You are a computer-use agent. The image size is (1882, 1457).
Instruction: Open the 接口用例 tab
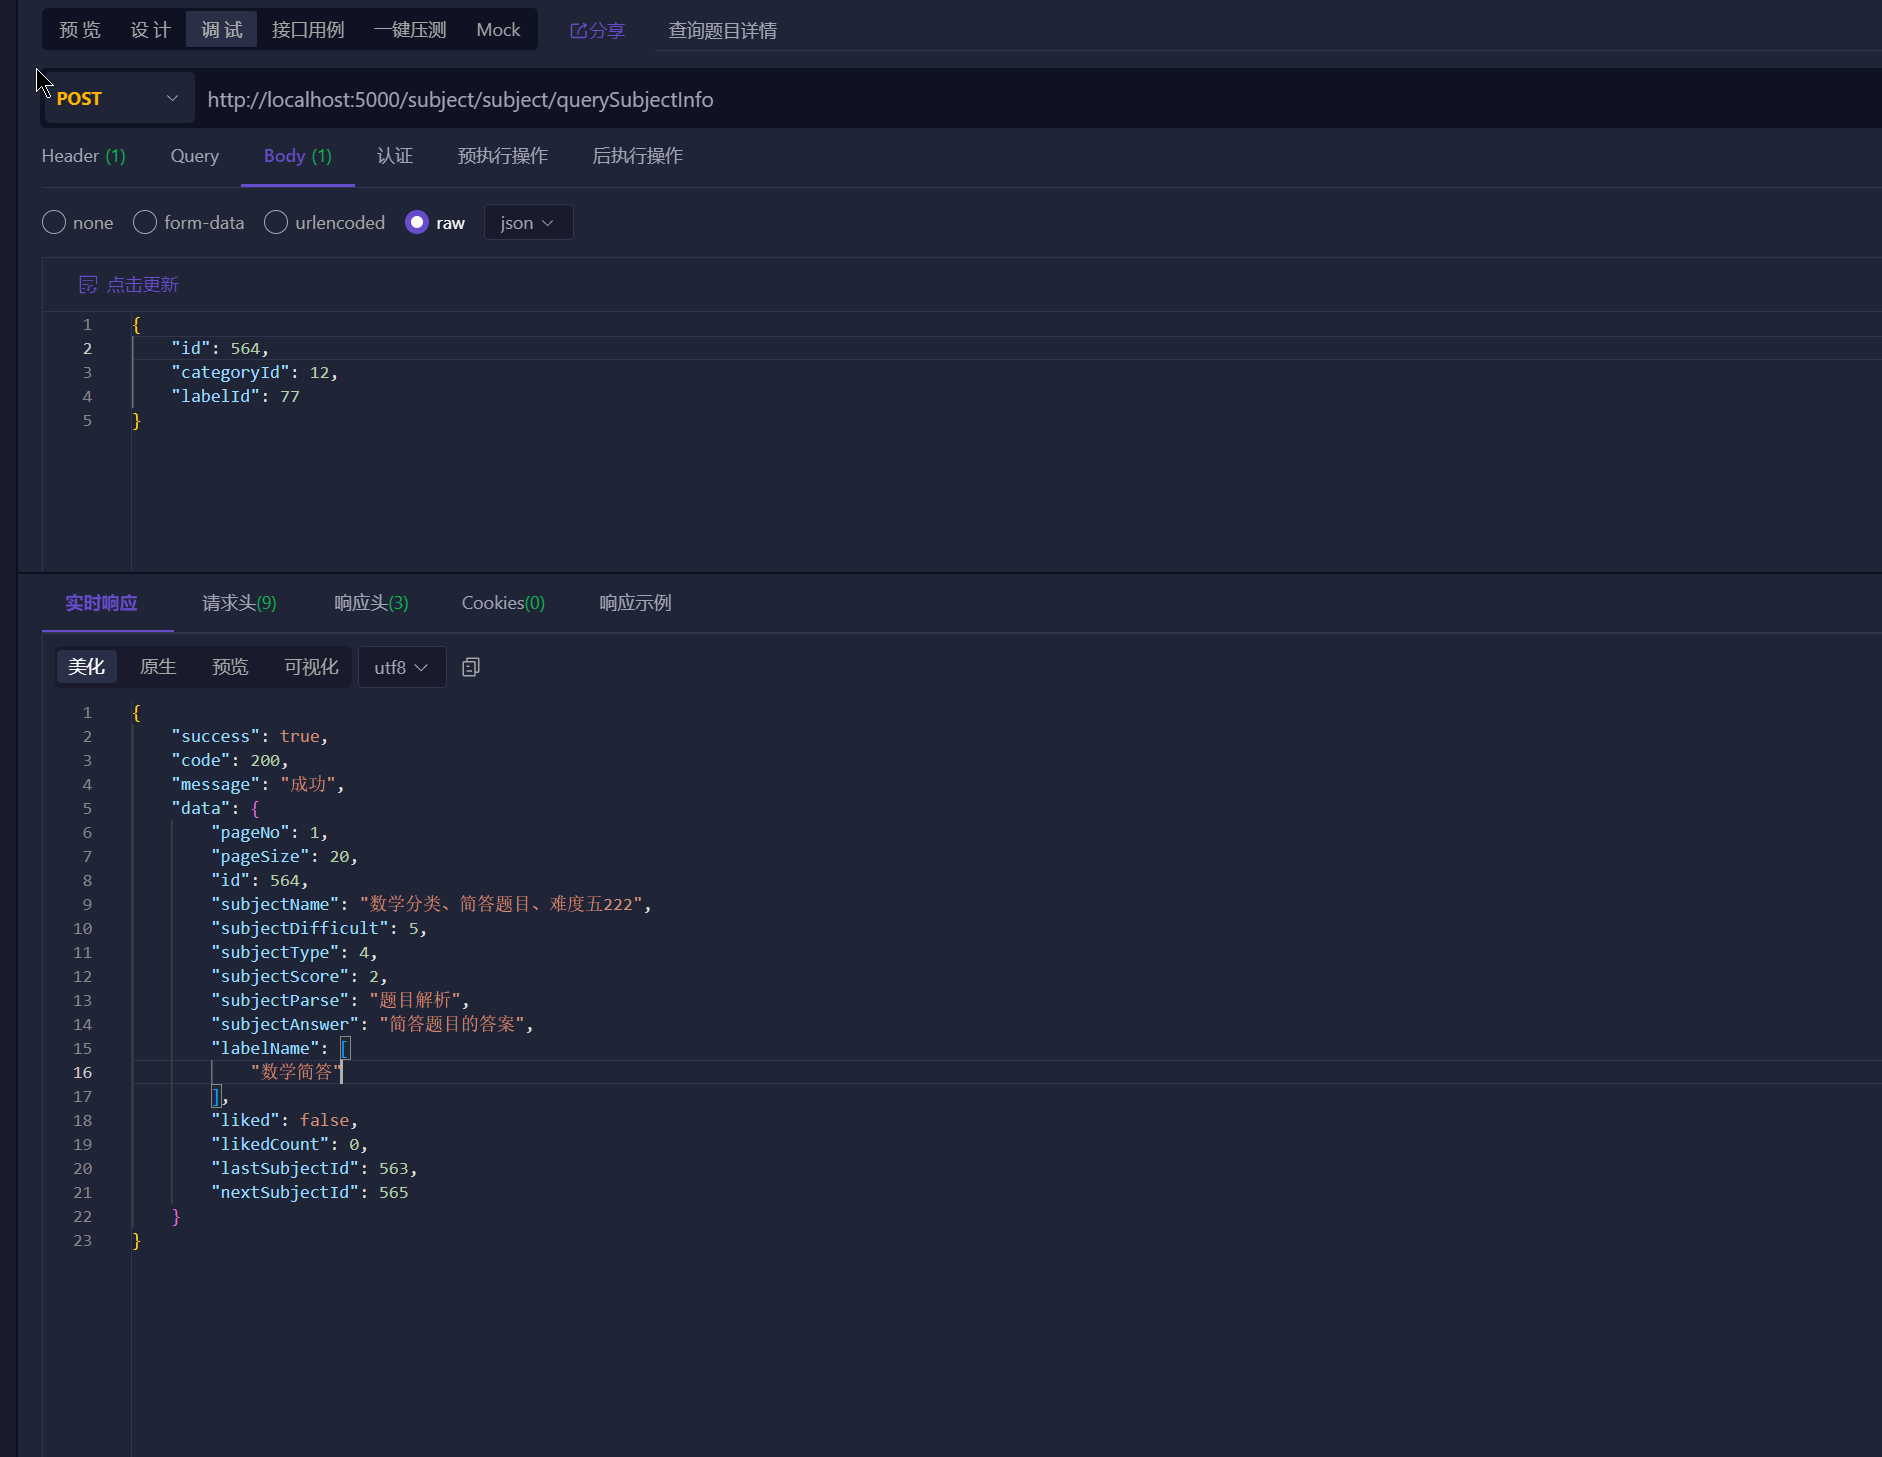[308, 30]
